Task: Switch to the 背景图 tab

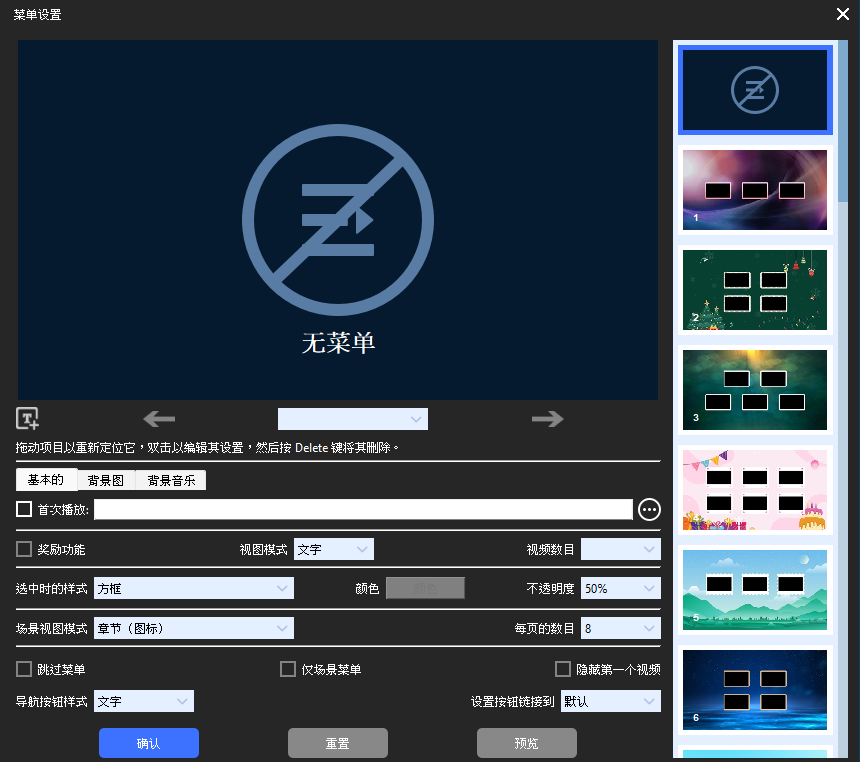Action: click(x=106, y=481)
